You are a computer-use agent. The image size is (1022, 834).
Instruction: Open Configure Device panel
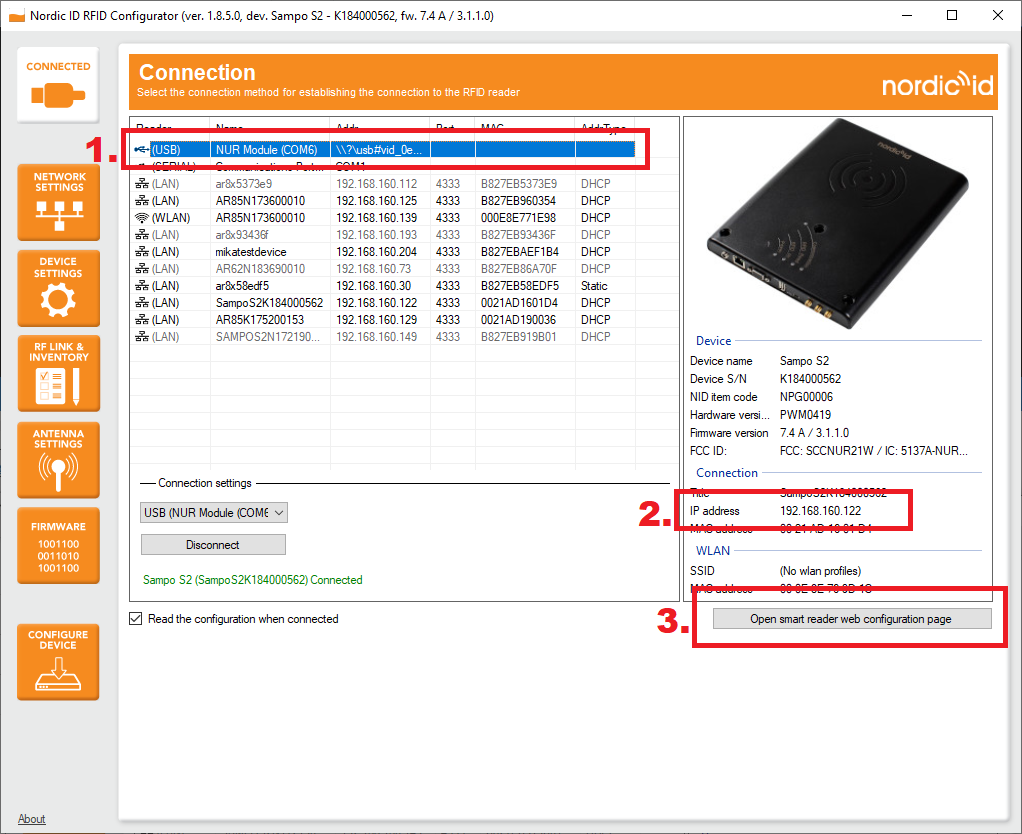58,662
